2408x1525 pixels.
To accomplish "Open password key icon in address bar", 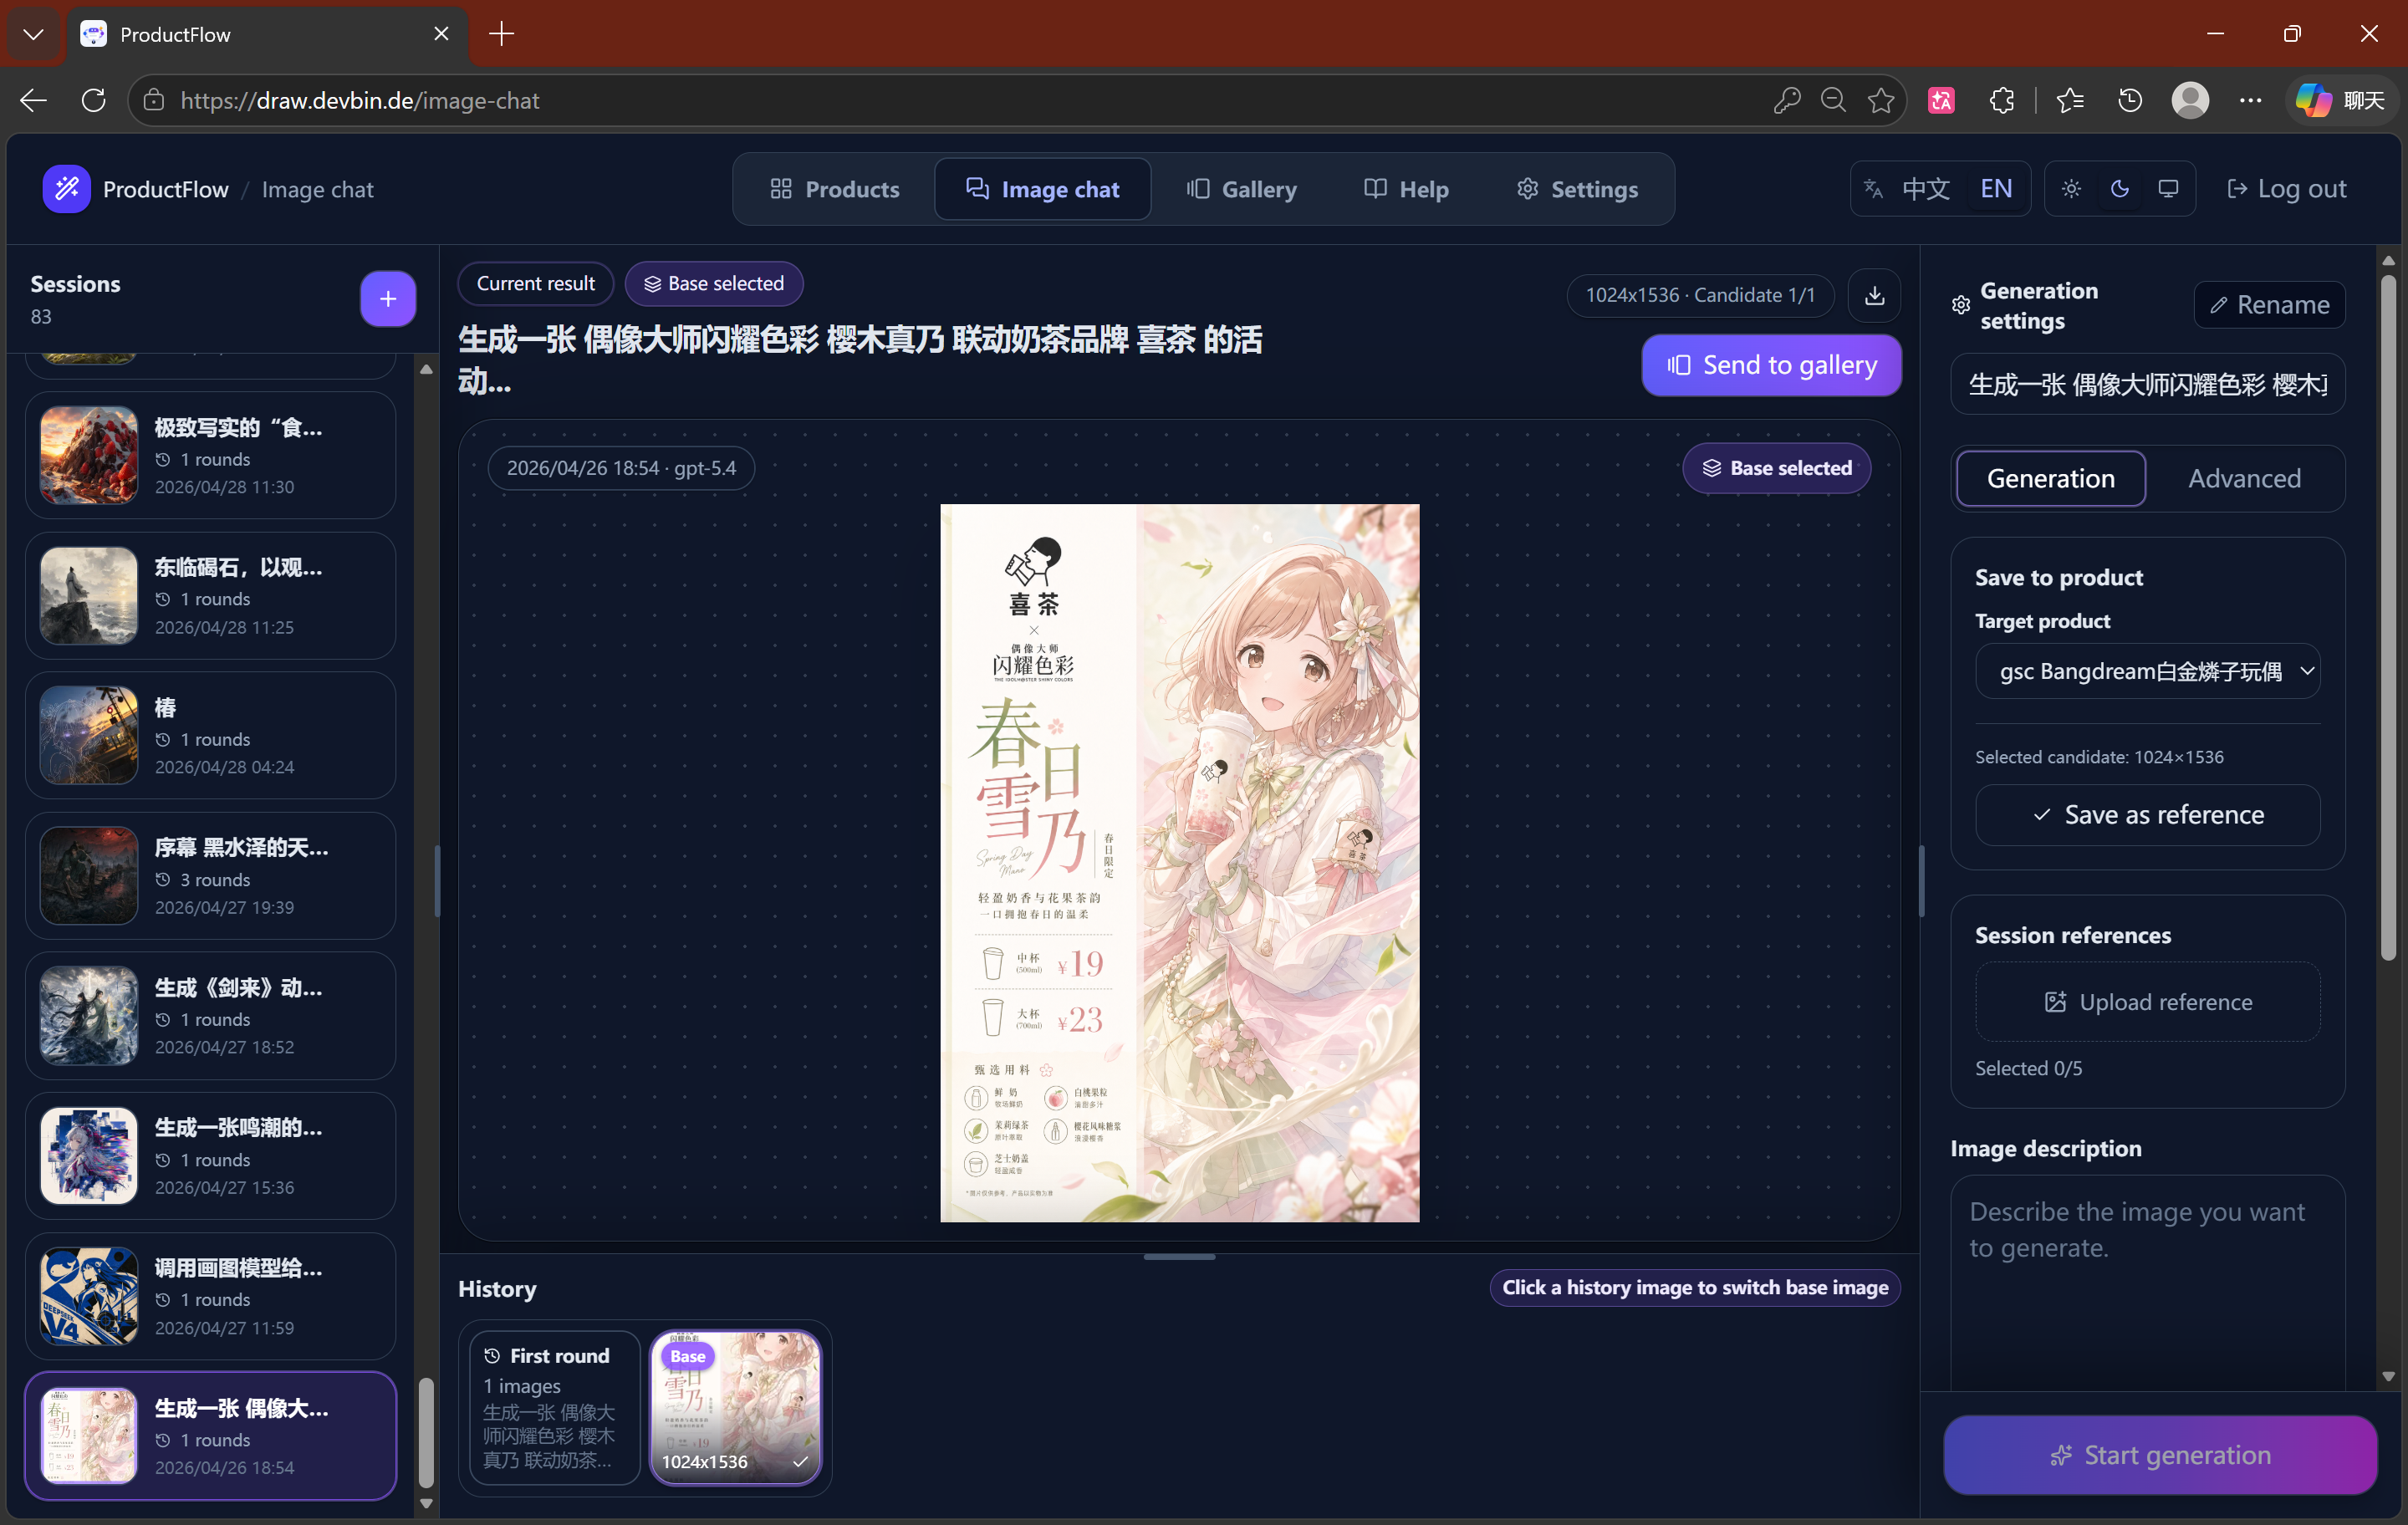I will (1786, 100).
